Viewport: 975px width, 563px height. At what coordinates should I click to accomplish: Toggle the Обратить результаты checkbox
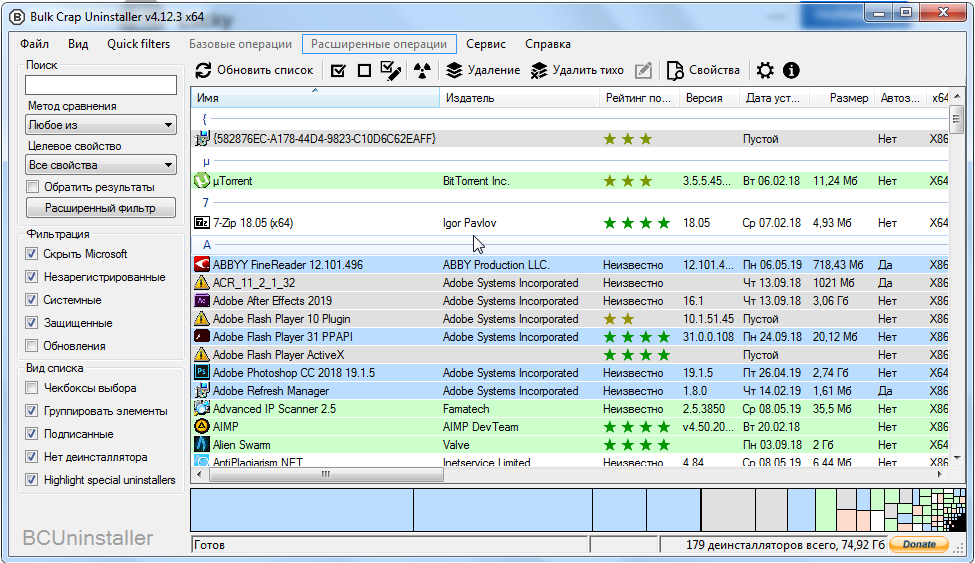pyautogui.click(x=32, y=187)
